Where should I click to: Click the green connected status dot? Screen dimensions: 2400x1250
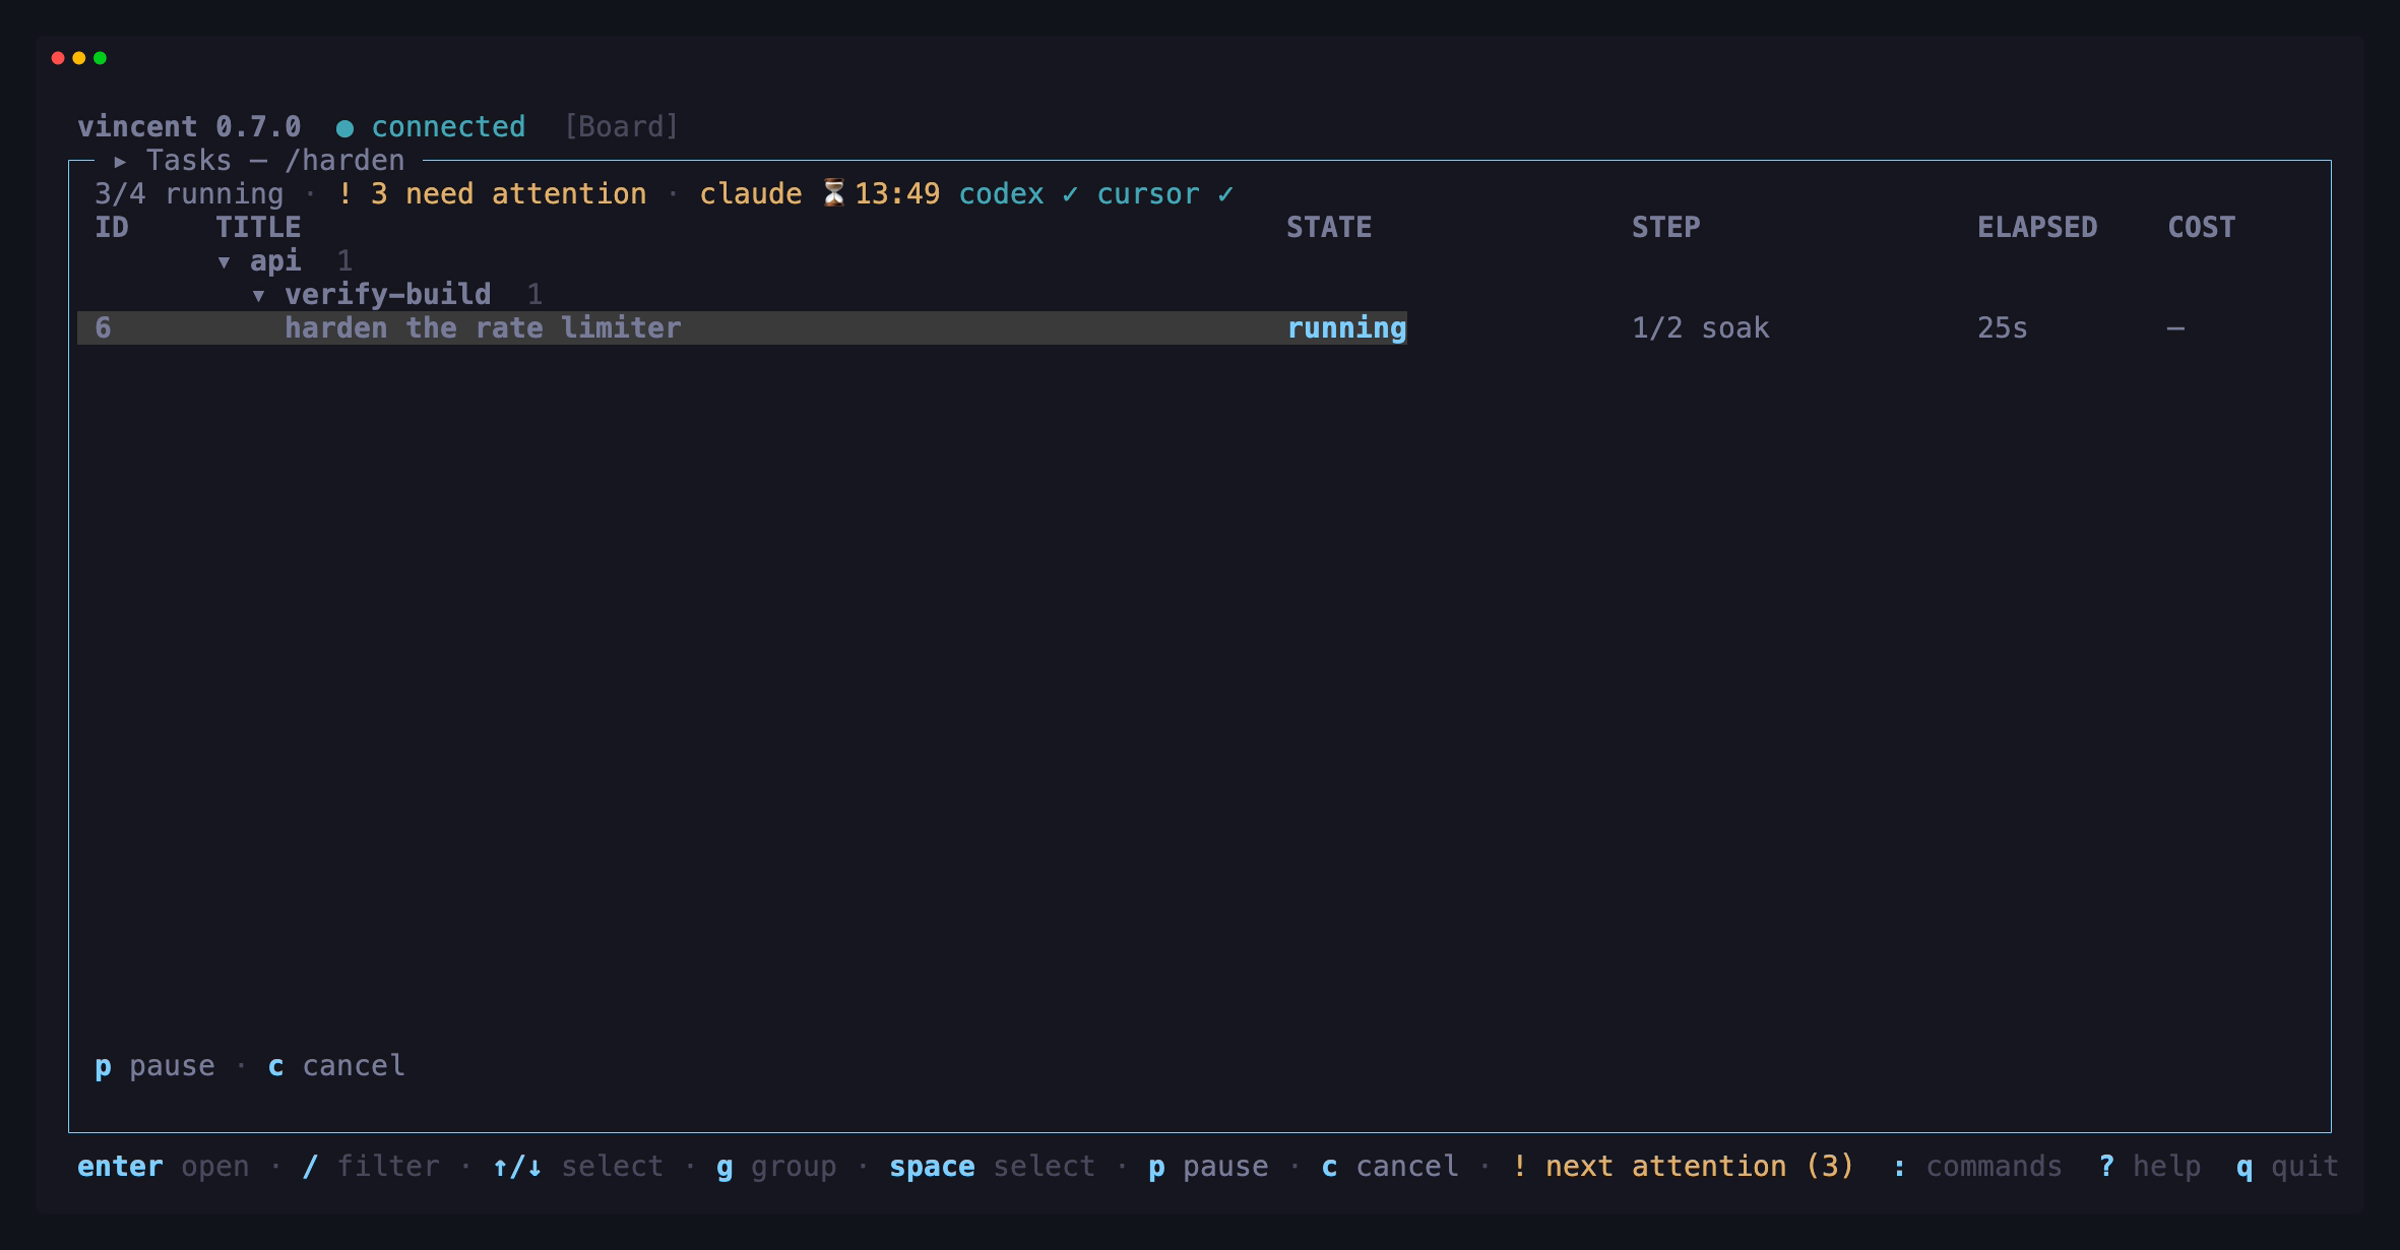345,128
